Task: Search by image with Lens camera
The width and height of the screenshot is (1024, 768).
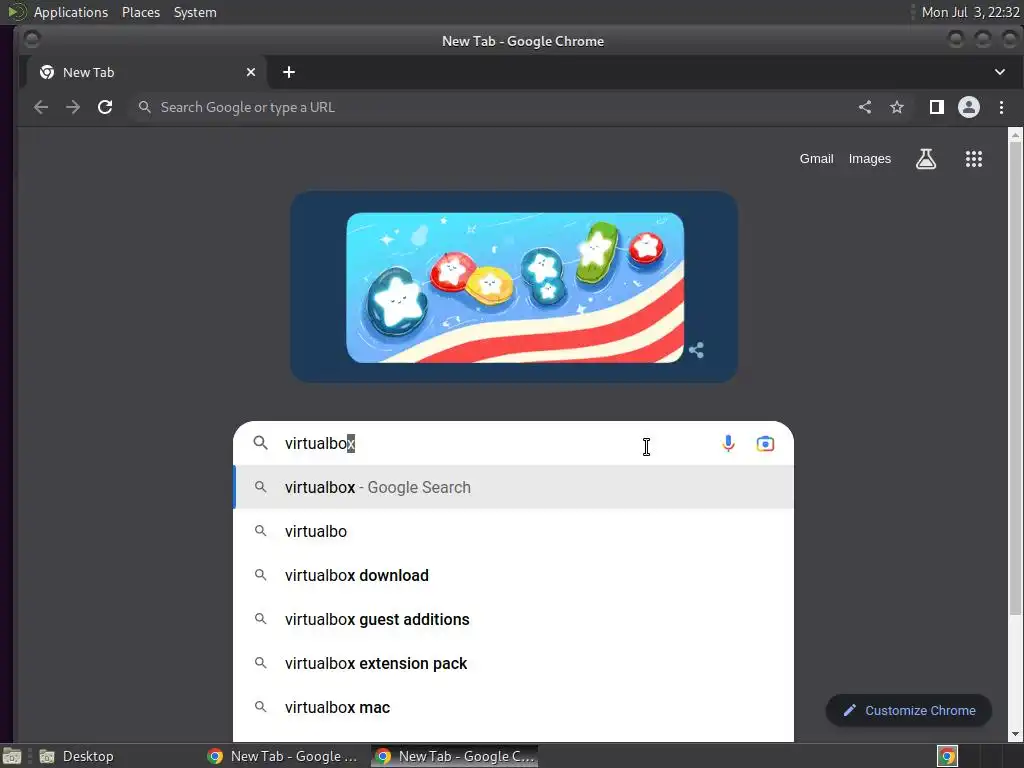Action: point(765,443)
